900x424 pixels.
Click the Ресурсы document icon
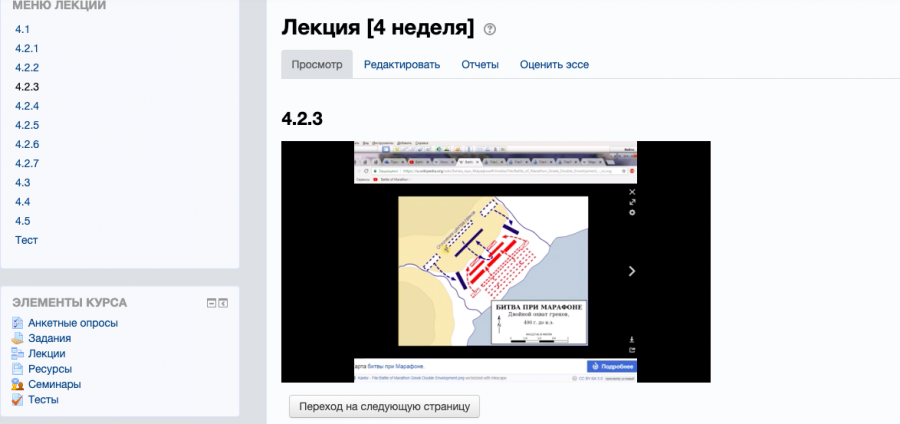17,369
